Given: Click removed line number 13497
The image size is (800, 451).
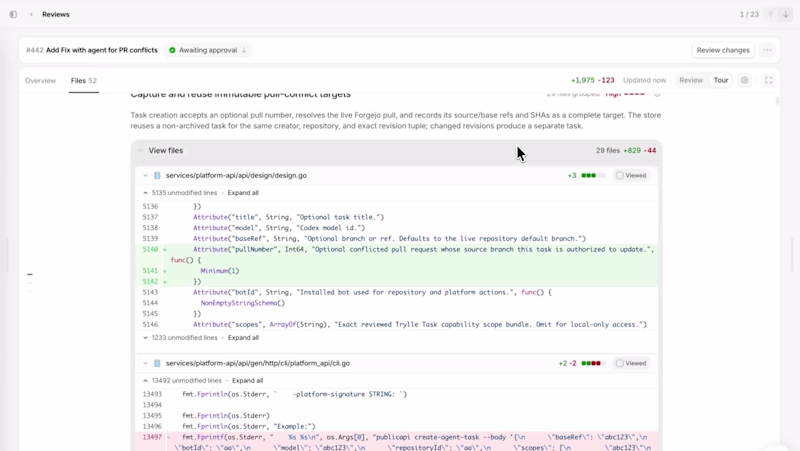Looking at the screenshot, I should coord(152,437).
